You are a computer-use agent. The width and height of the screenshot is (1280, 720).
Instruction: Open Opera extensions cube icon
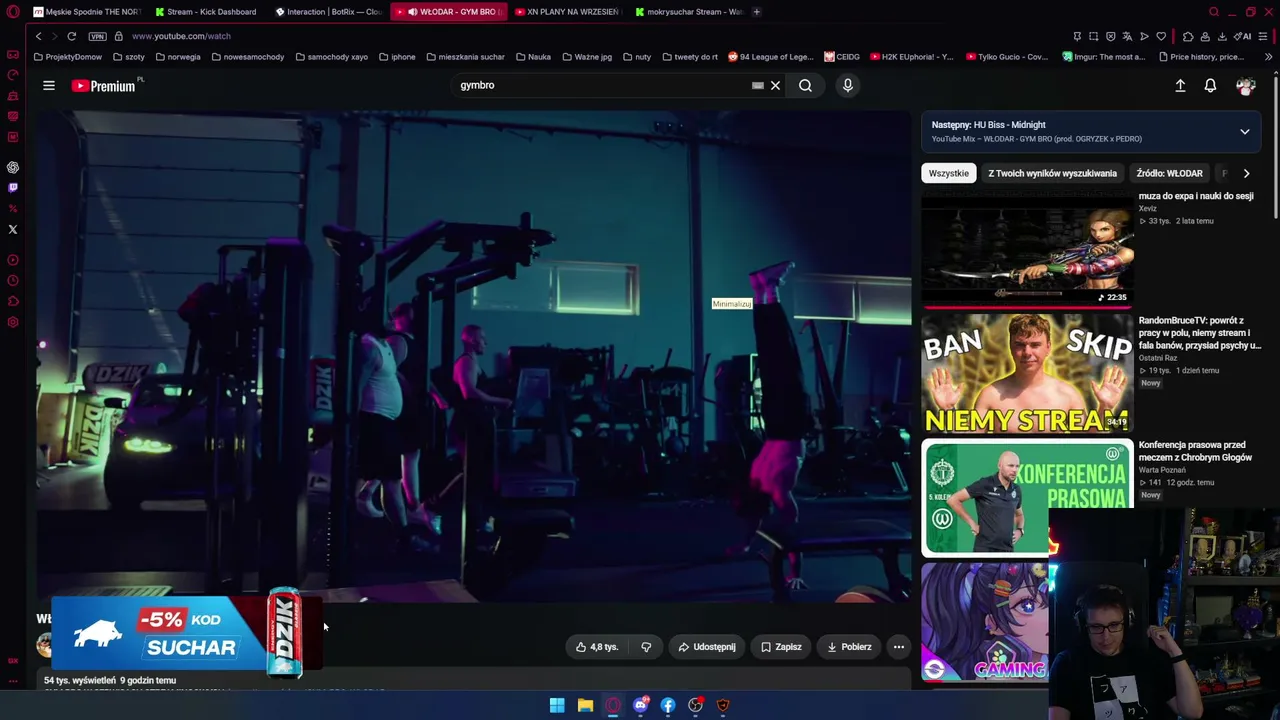click(1188, 36)
